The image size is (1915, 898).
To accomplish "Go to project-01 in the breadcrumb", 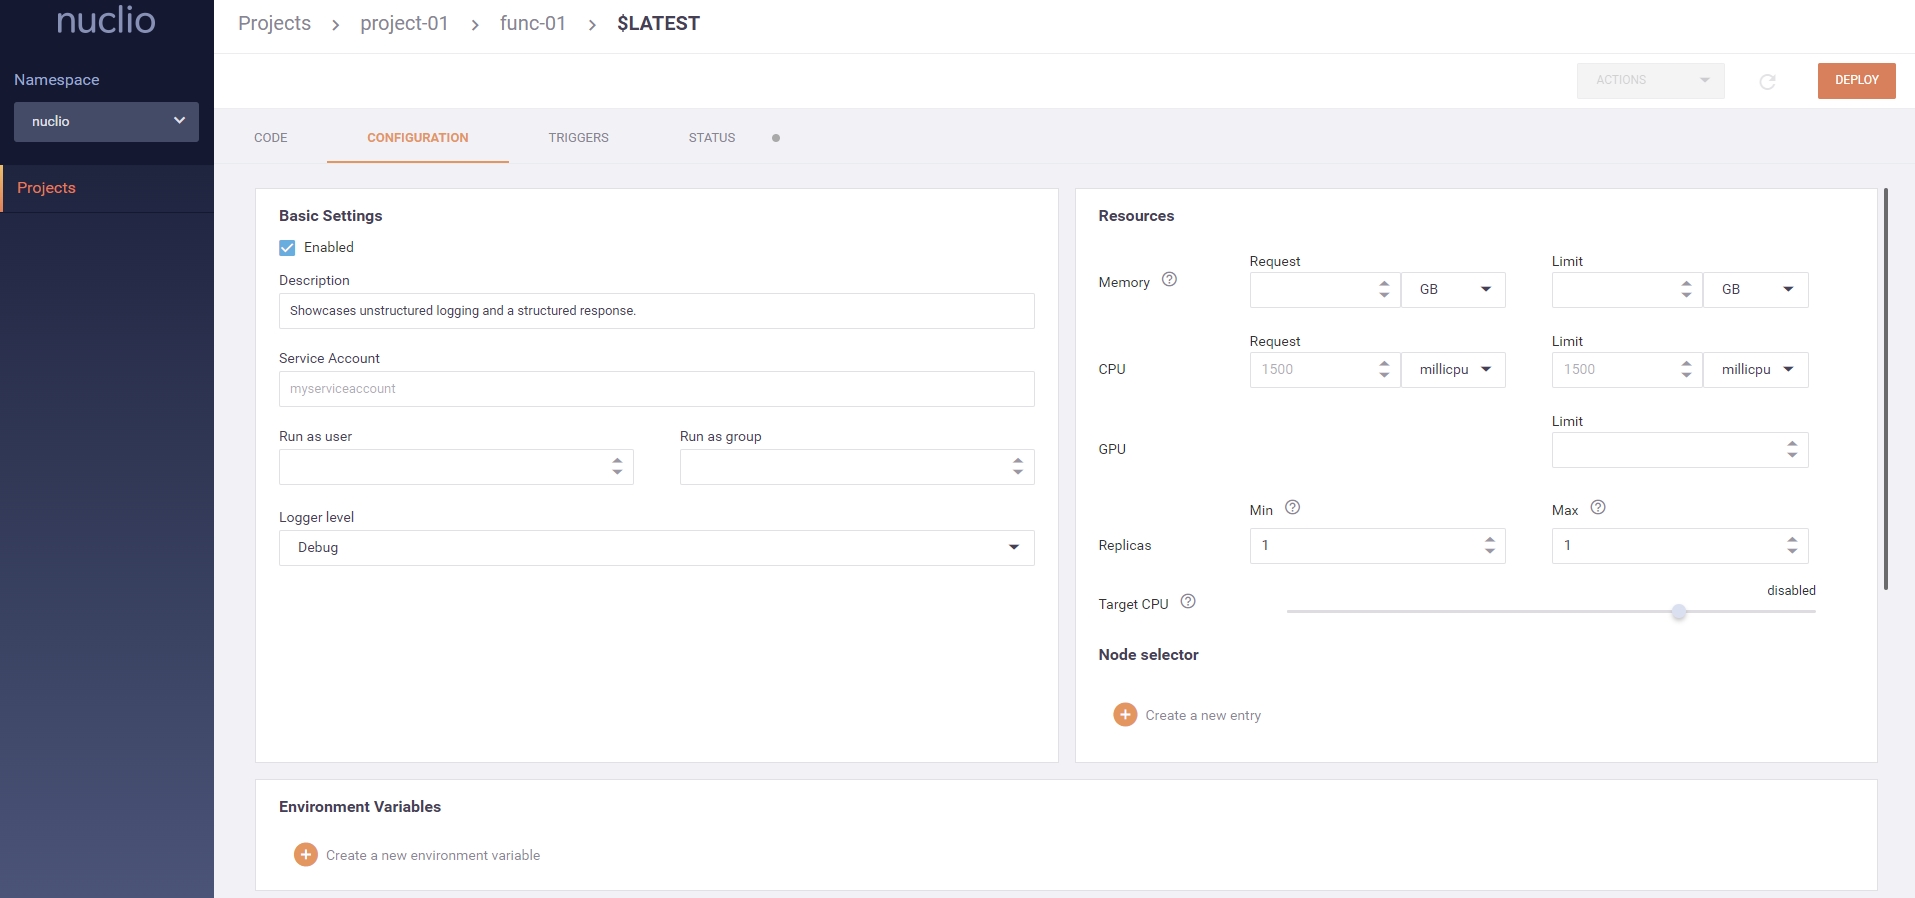I will point(404,24).
